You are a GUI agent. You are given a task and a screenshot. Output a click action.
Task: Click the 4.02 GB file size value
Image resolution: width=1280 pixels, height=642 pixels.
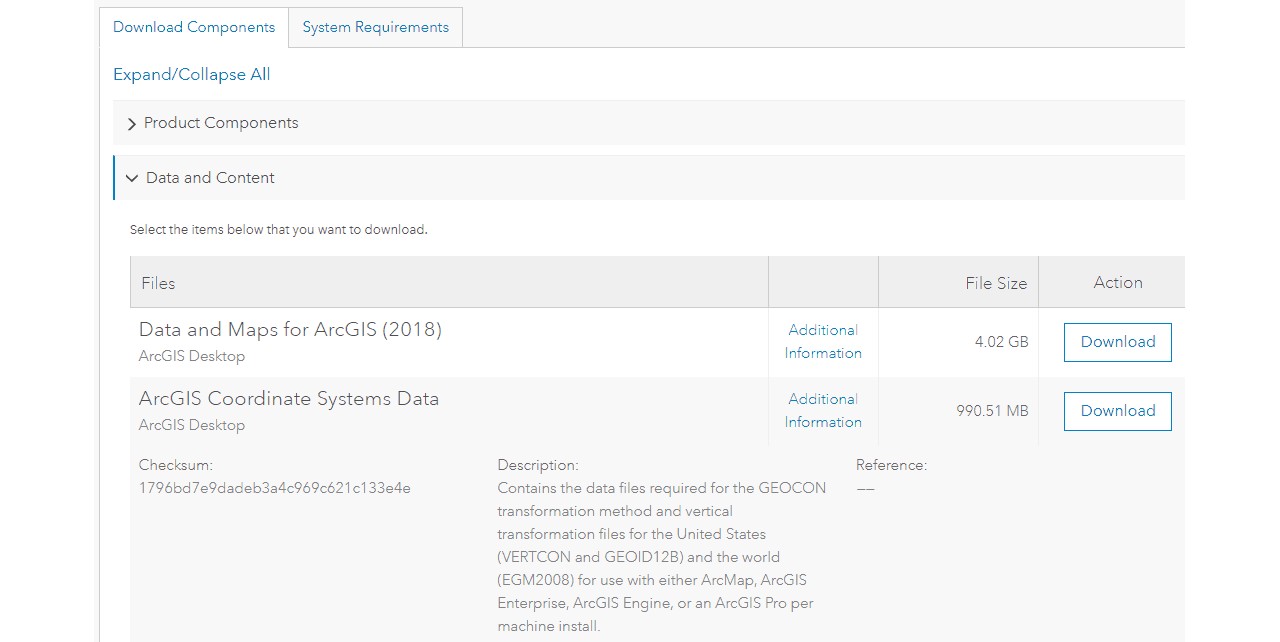point(1001,341)
